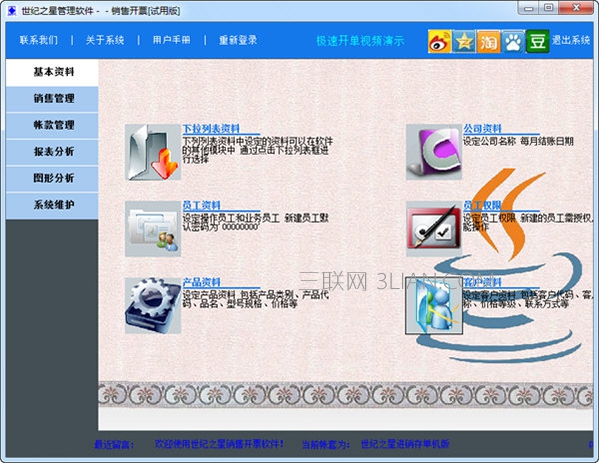Open the company info purple C icon
This screenshot has height=463, width=599.
tap(434, 152)
